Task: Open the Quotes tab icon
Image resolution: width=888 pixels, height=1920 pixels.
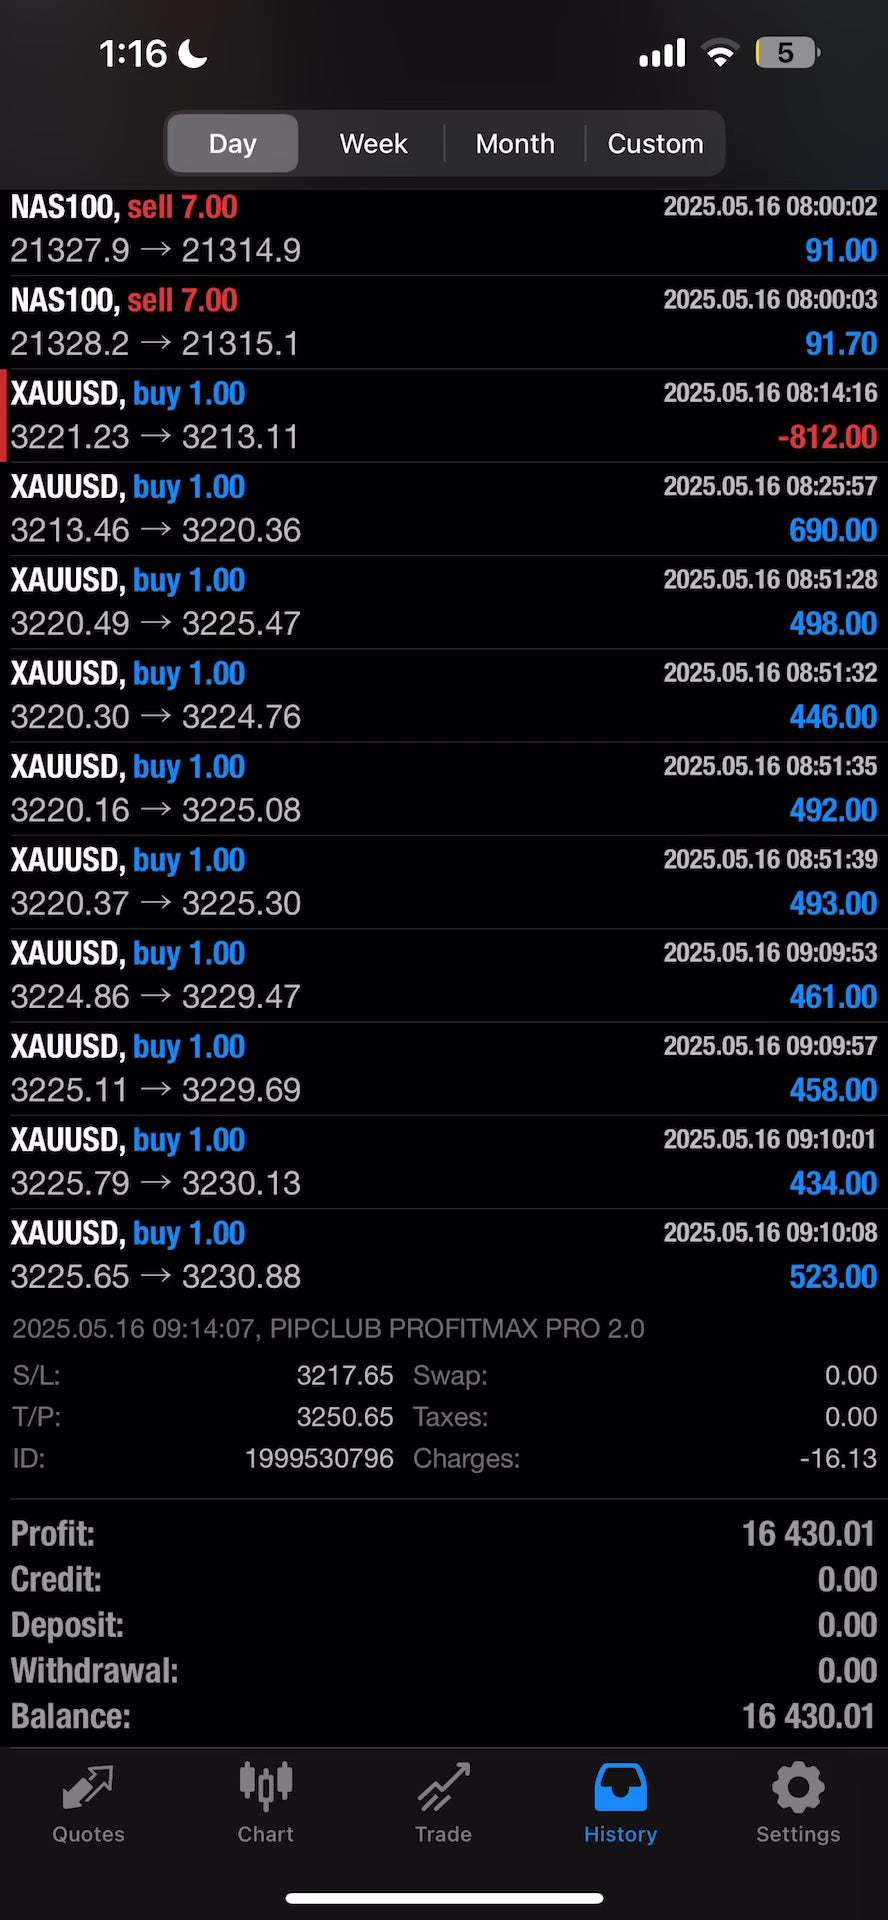Action: [x=88, y=1787]
